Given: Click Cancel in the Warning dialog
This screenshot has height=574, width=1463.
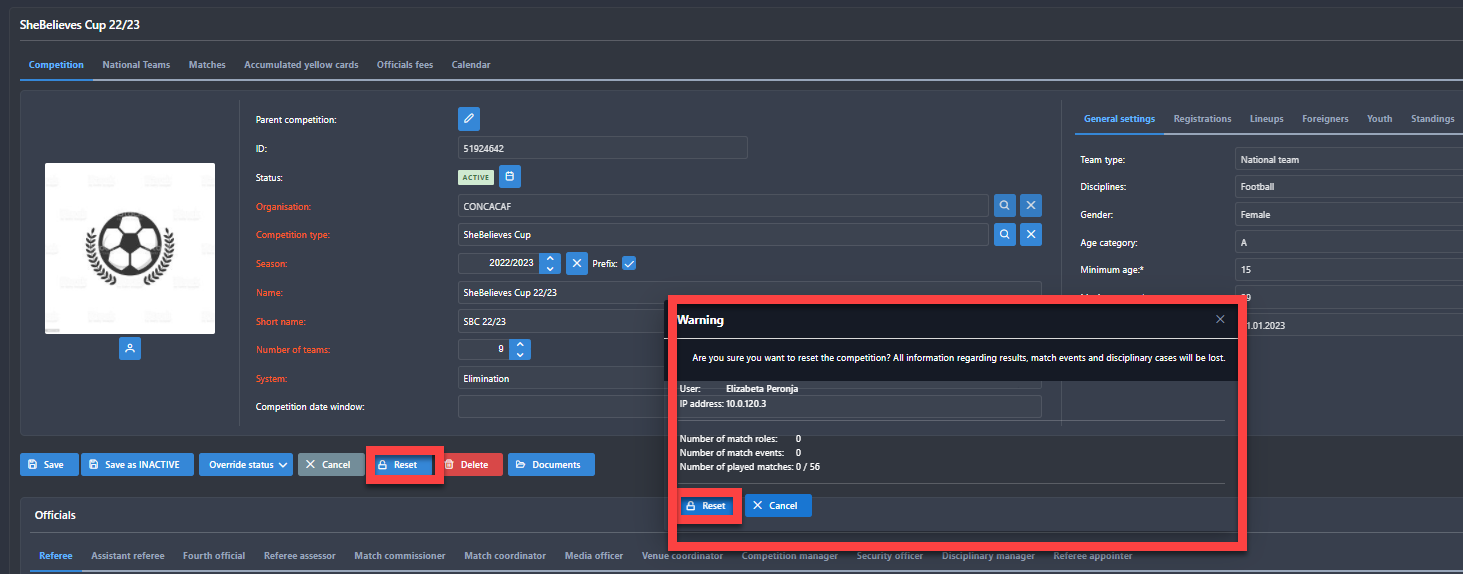Looking at the screenshot, I should tap(777, 506).
